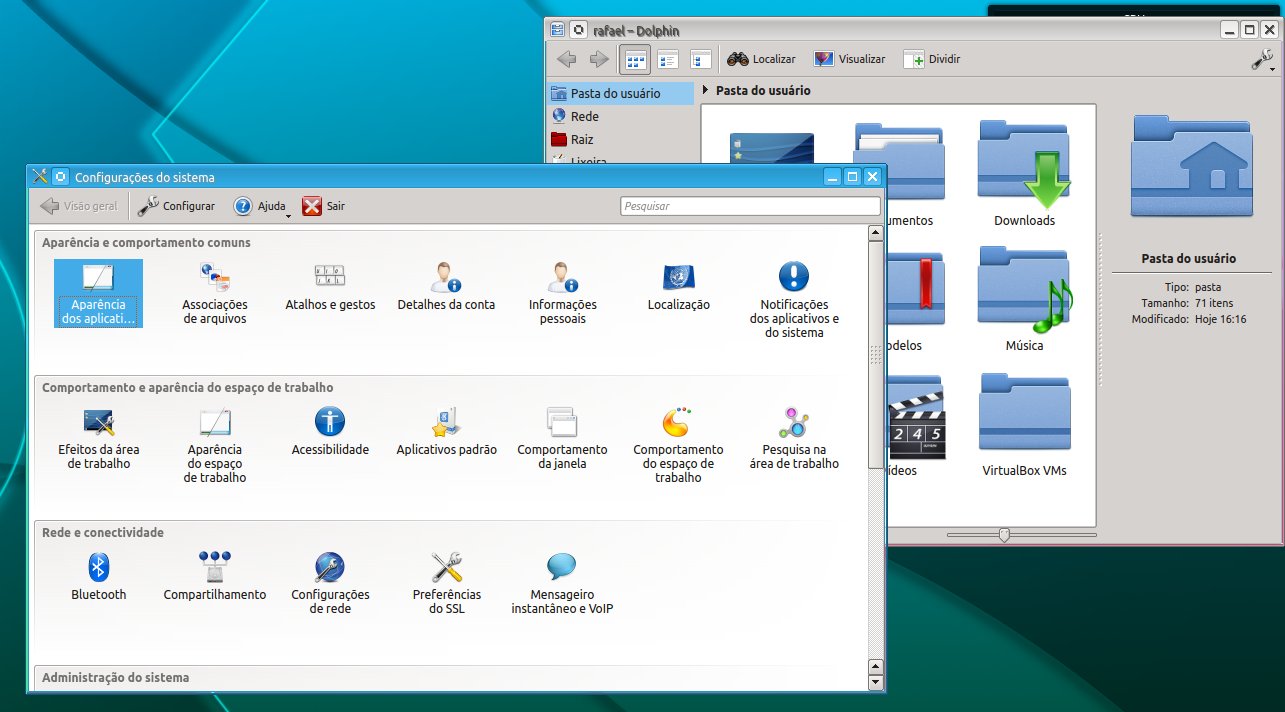
Task: Open Bluetooth settings
Action: 98,578
